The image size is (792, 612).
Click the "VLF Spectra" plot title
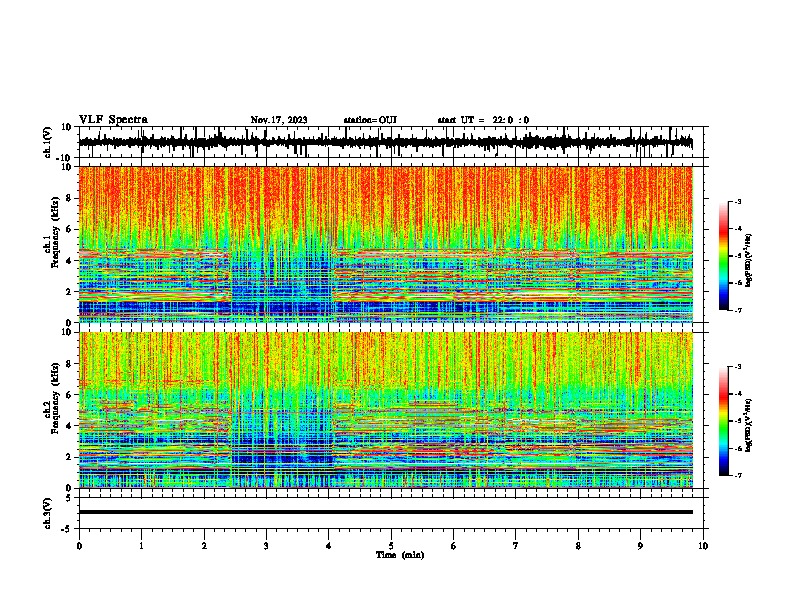coord(113,120)
